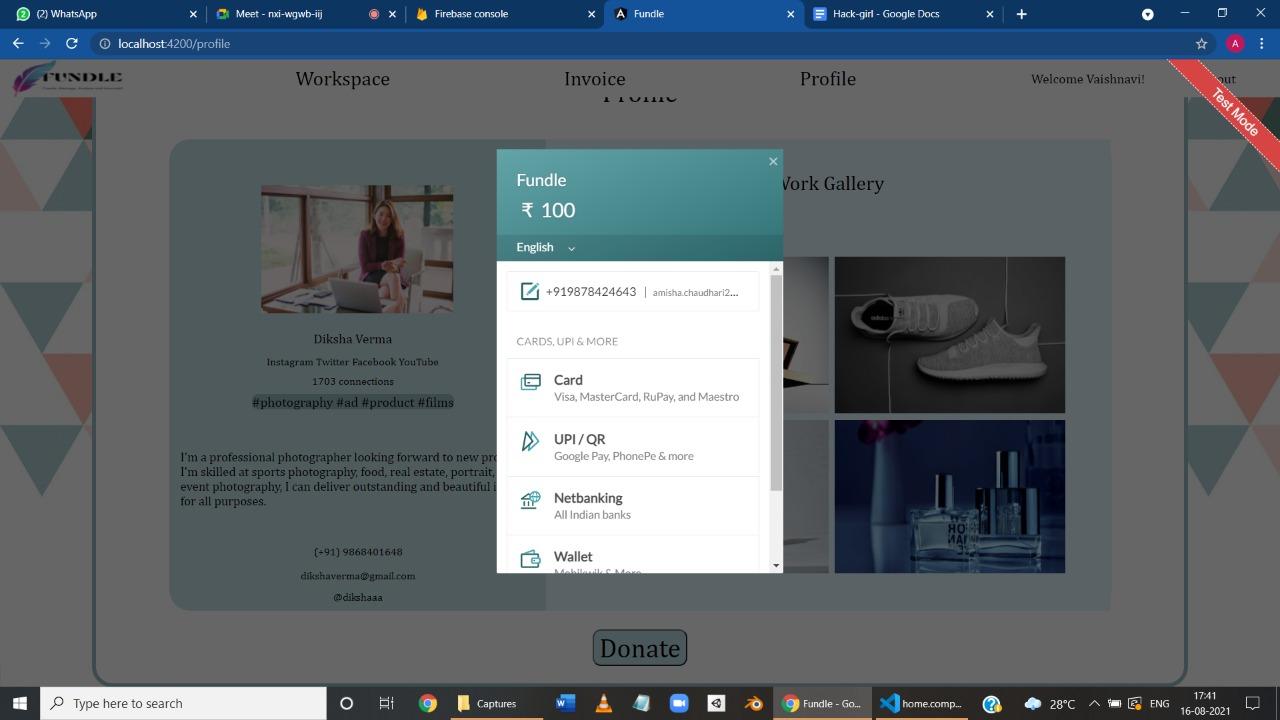1280x720 pixels.
Task: Choose UPI / QR payment option
Action: click(x=633, y=446)
